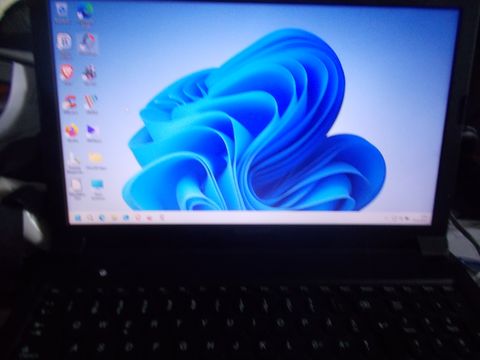Open taskbar Search magnifier
The image size is (480, 360).
point(90,218)
